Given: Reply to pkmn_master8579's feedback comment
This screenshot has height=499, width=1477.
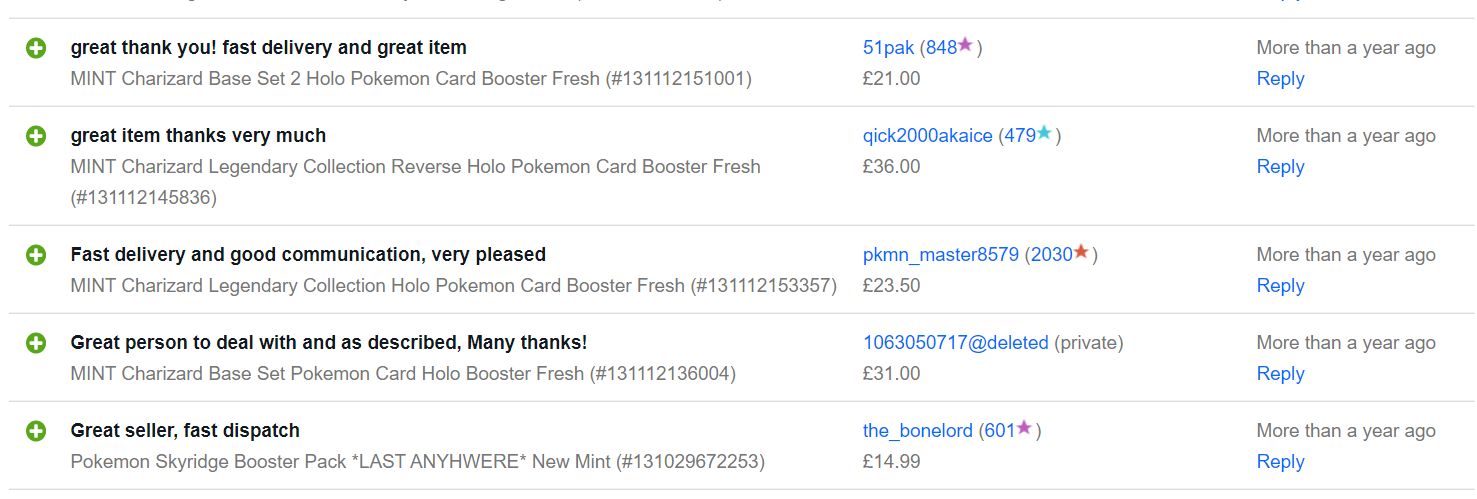Looking at the screenshot, I should coord(1280,286).
